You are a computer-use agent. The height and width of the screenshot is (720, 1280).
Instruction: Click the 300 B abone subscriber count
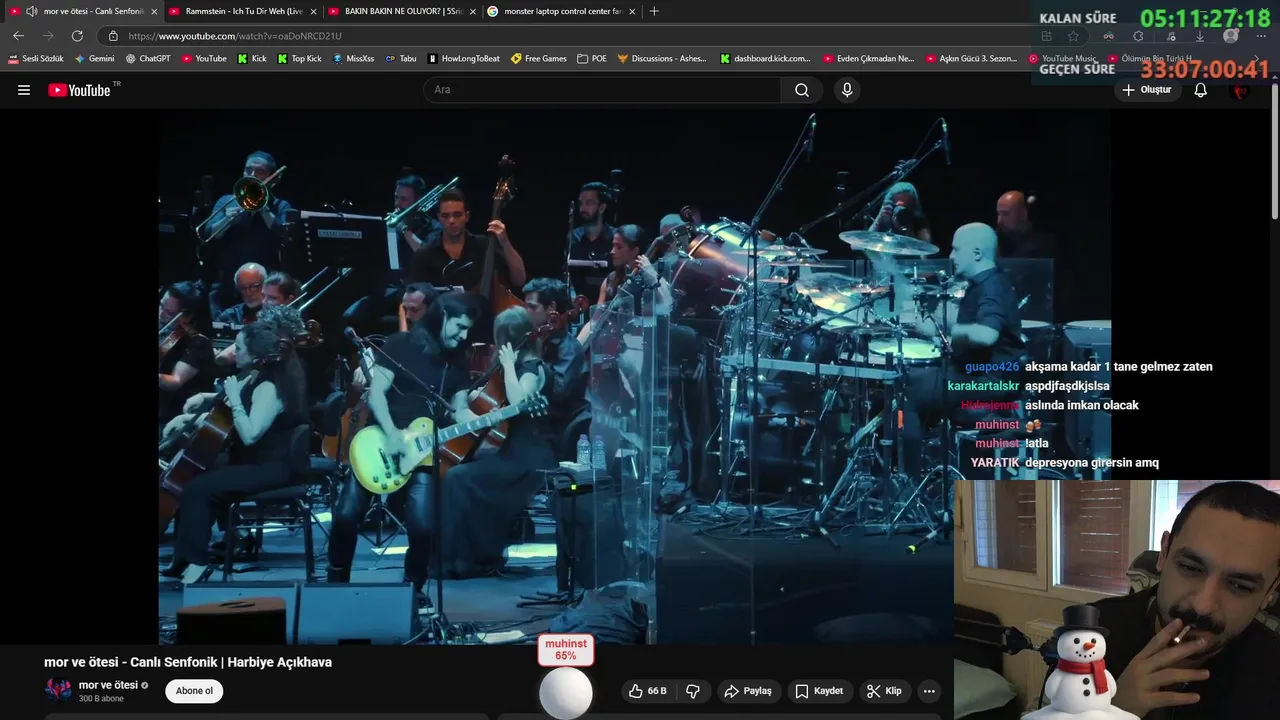101,699
